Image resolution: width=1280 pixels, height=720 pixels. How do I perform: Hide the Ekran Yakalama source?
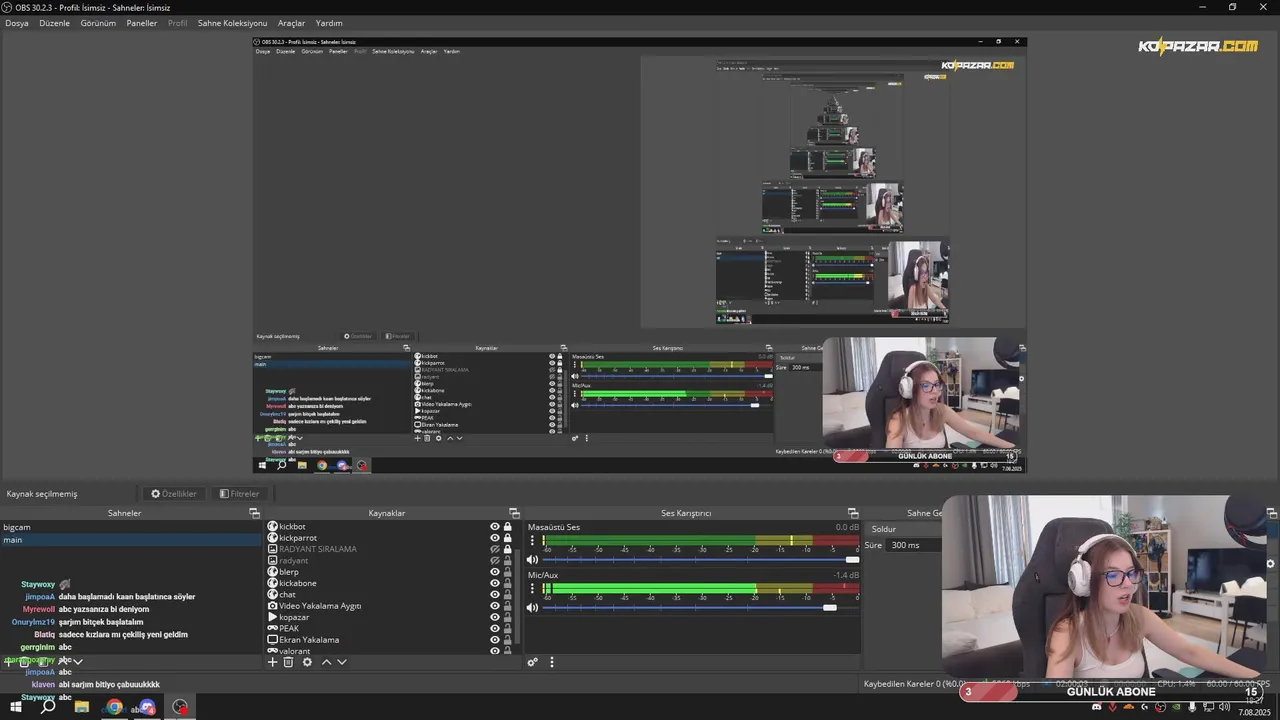(494, 640)
